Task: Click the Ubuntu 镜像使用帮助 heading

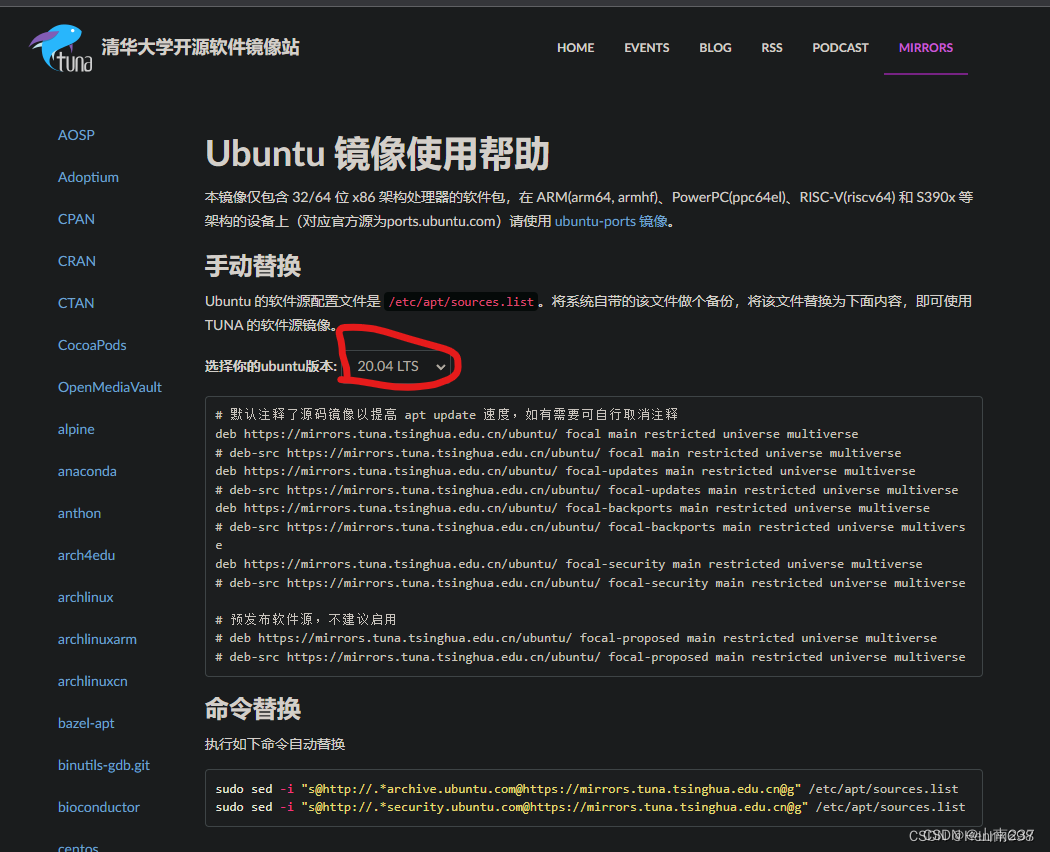Action: click(377, 153)
